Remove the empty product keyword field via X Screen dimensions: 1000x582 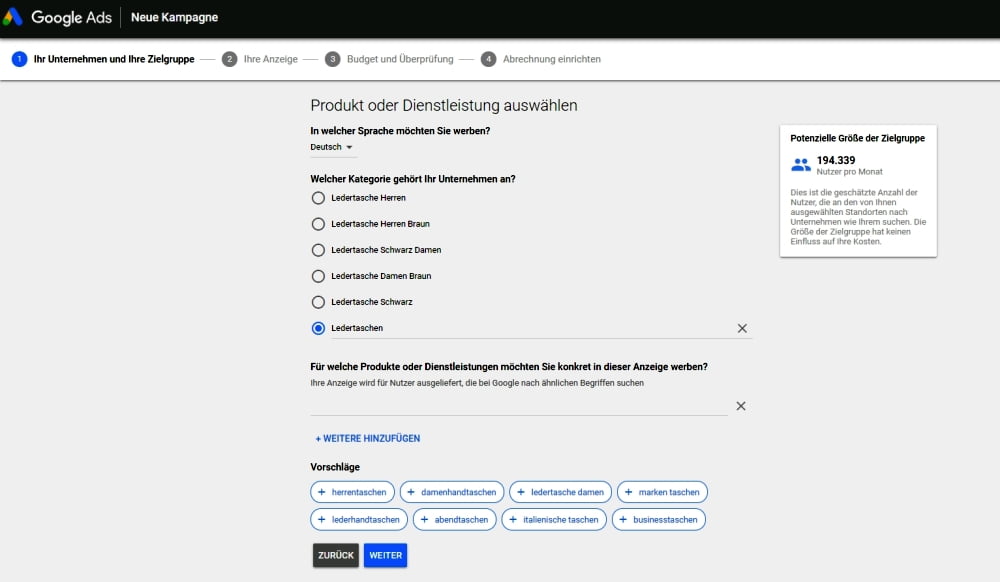[x=740, y=406]
